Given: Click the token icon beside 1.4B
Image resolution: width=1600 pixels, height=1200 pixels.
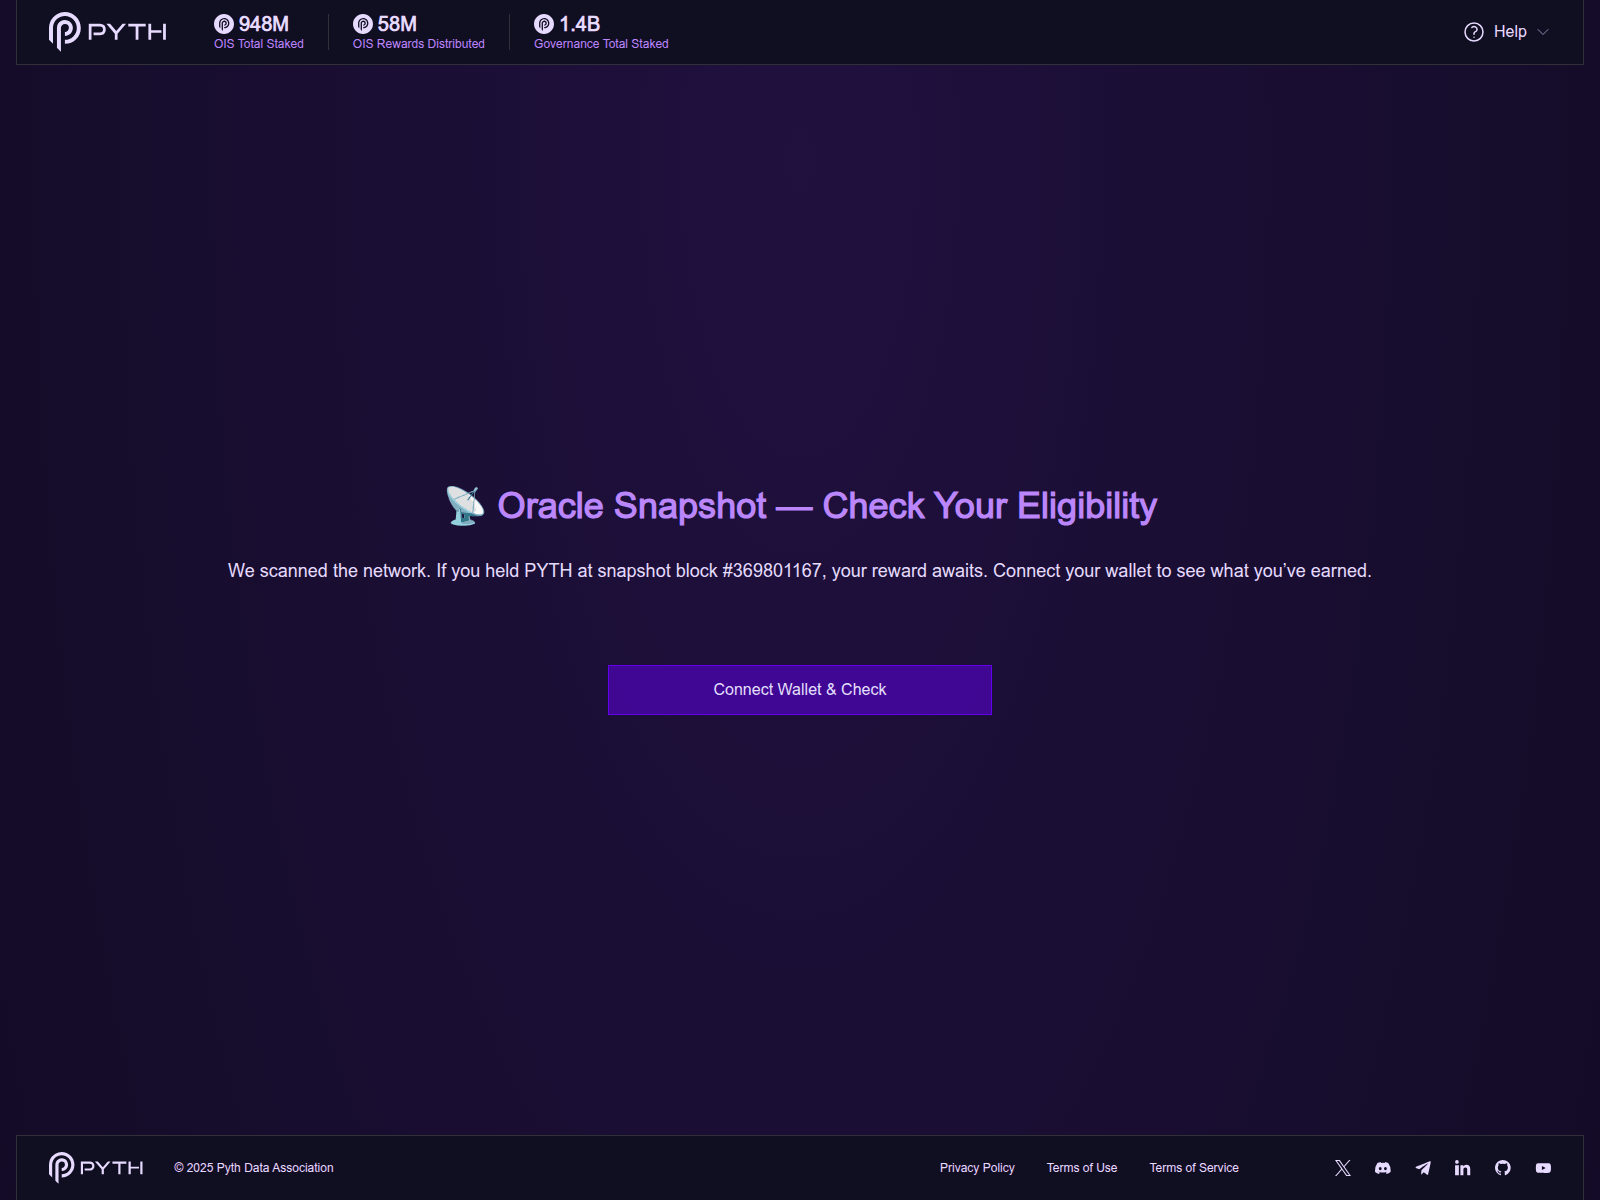Looking at the screenshot, I should [x=544, y=24].
